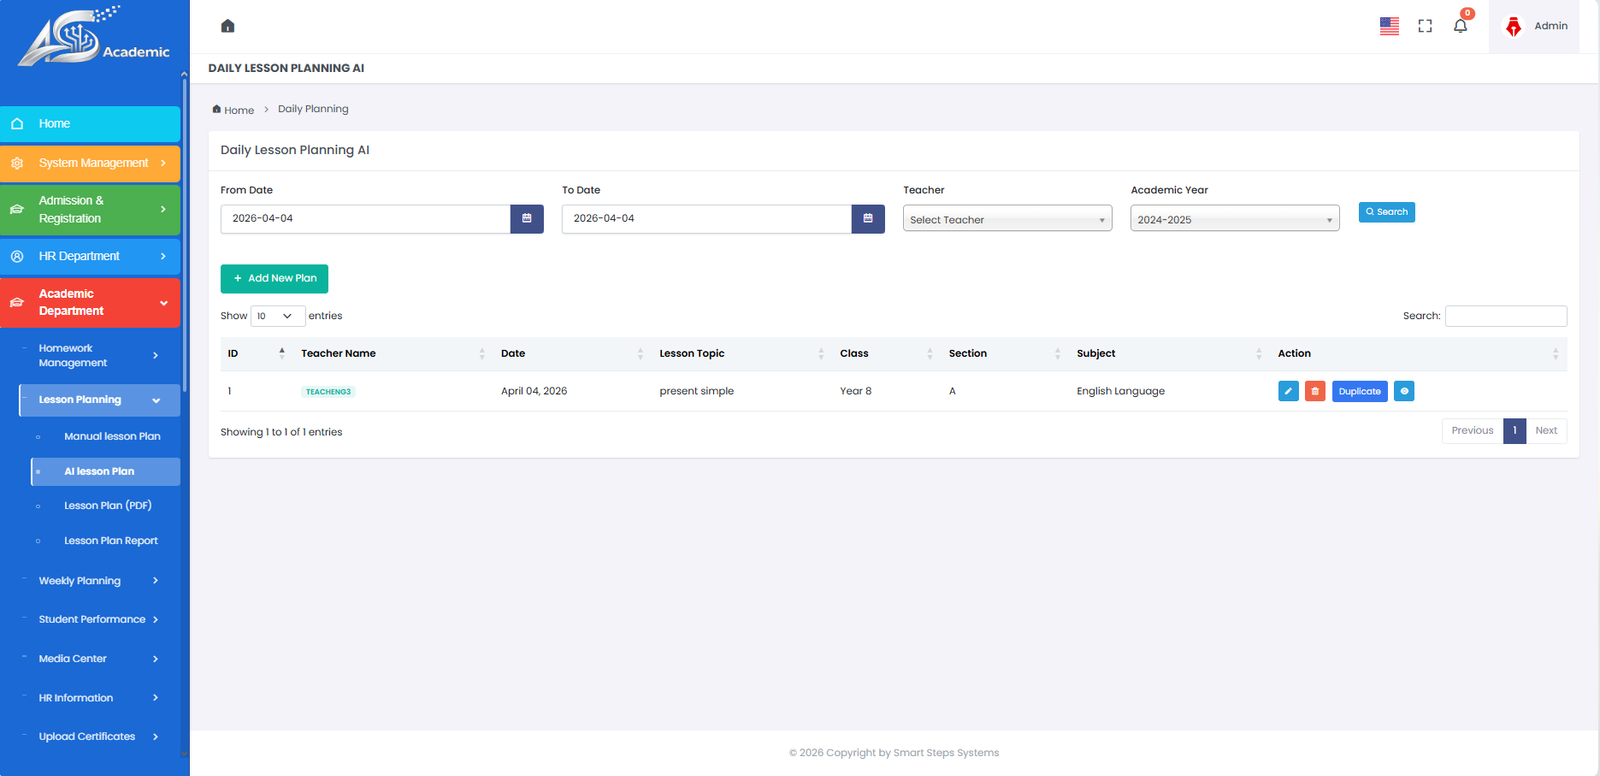
Task: Open the Academic Year dropdown
Action: pos(1234,220)
